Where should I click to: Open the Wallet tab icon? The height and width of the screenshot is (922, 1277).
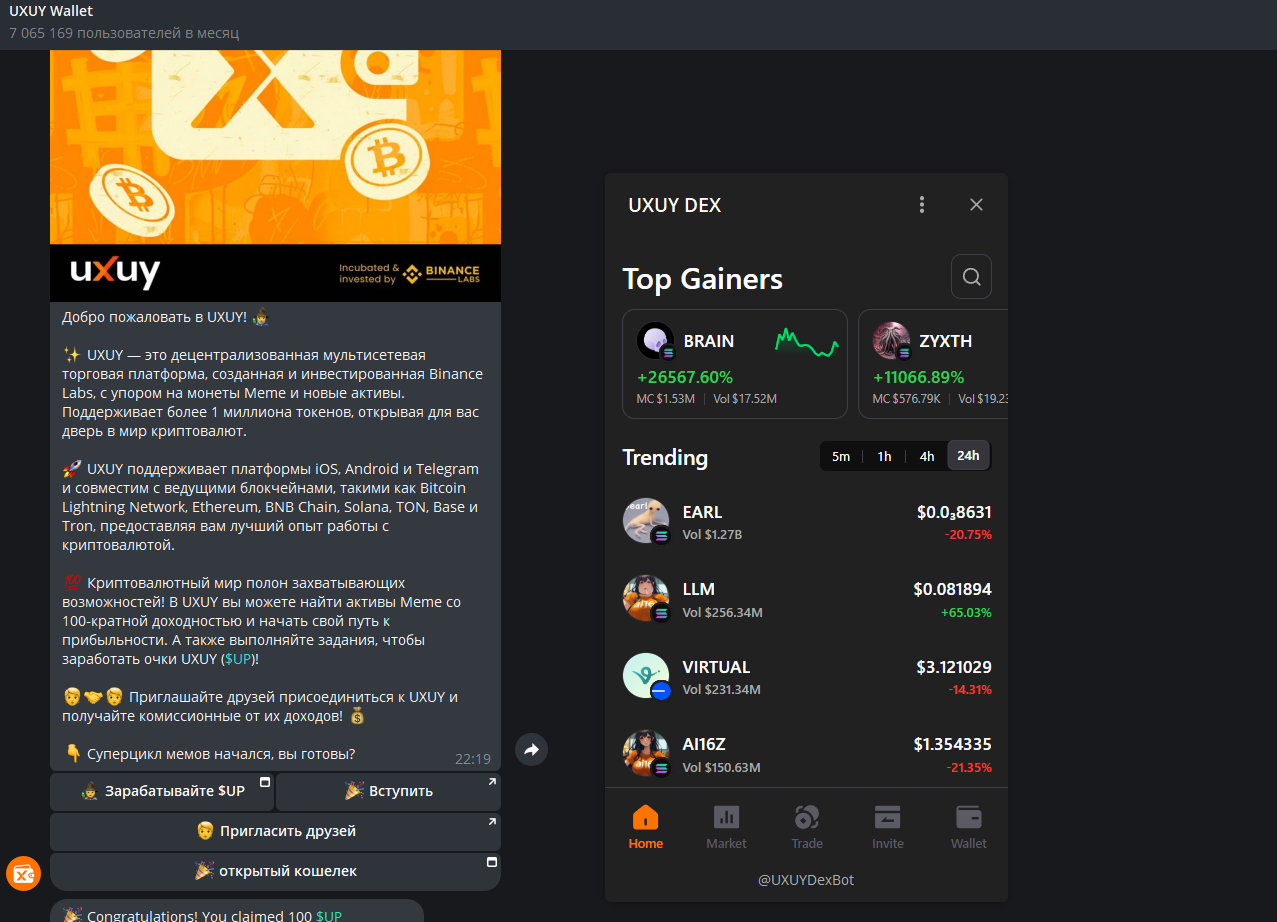tap(968, 817)
